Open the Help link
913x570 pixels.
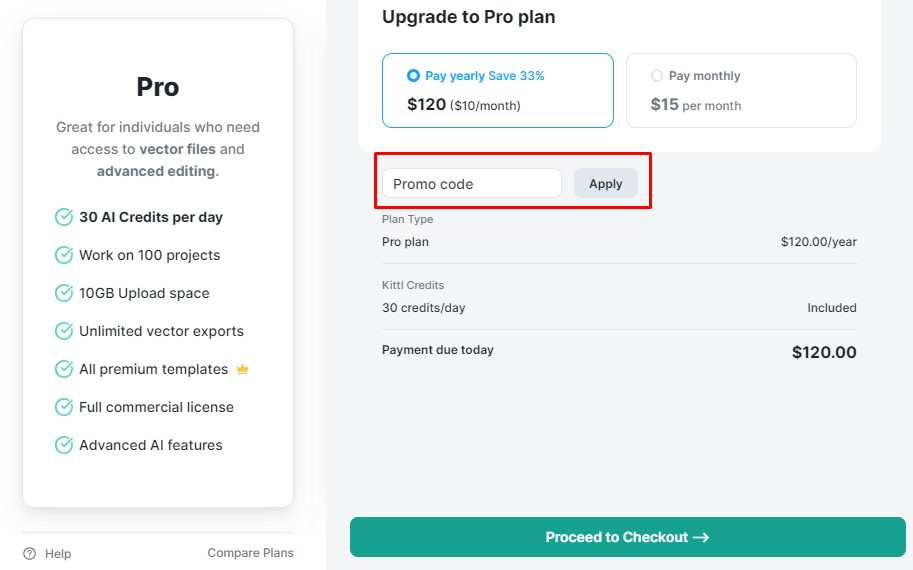tap(58, 553)
